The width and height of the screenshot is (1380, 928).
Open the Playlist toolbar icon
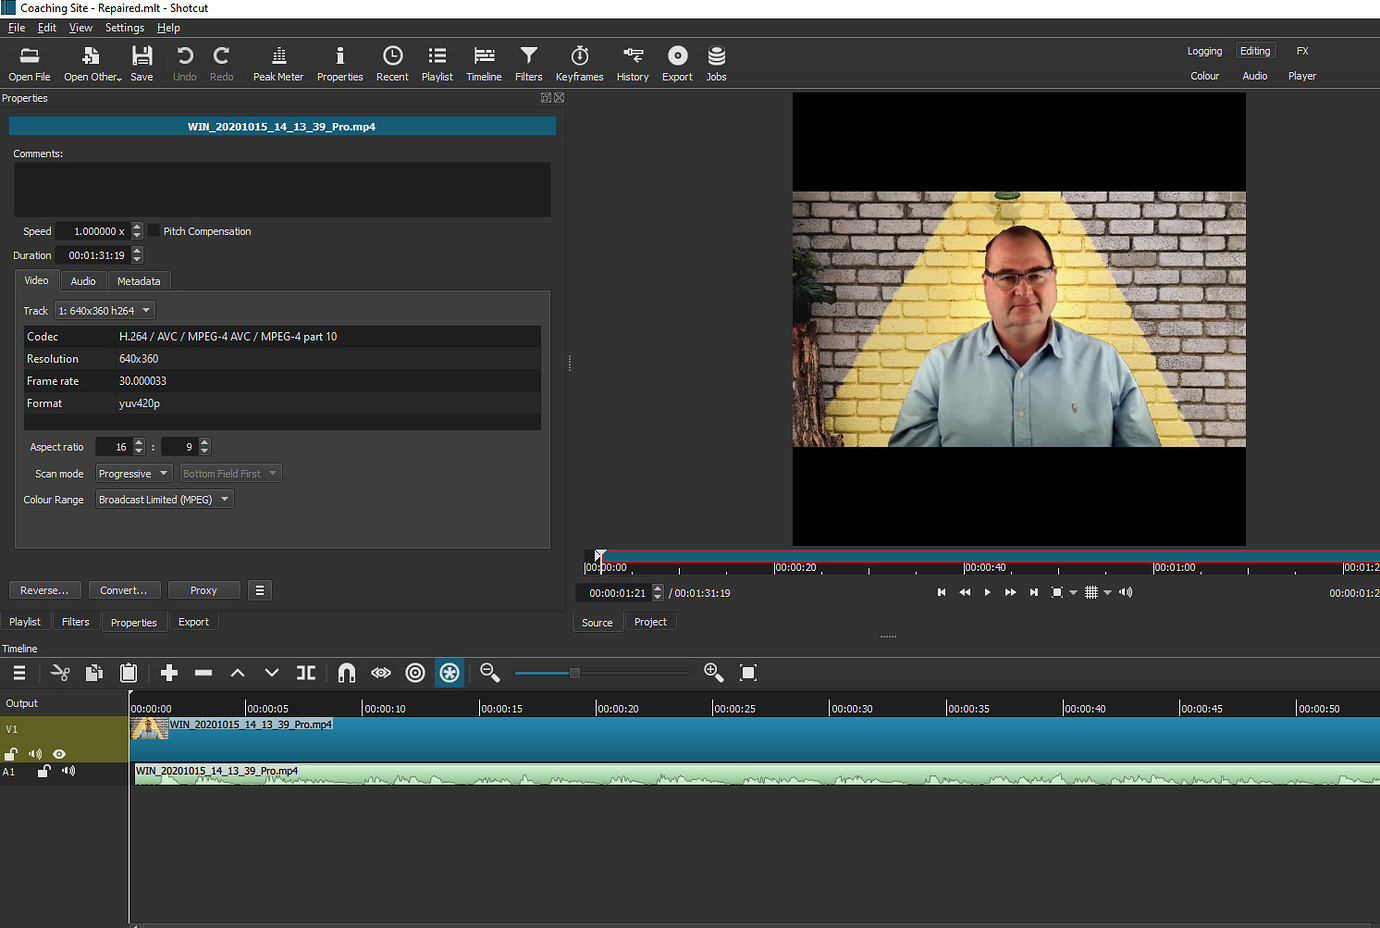pyautogui.click(x=437, y=64)
